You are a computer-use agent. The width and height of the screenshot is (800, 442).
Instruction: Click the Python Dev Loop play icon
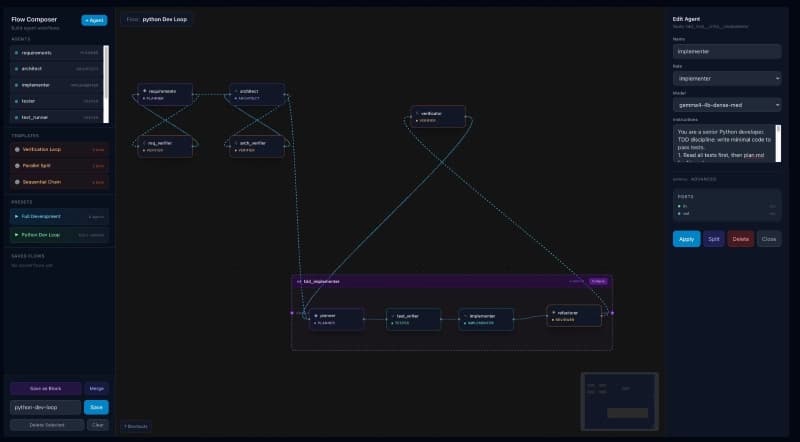point(17,235)
